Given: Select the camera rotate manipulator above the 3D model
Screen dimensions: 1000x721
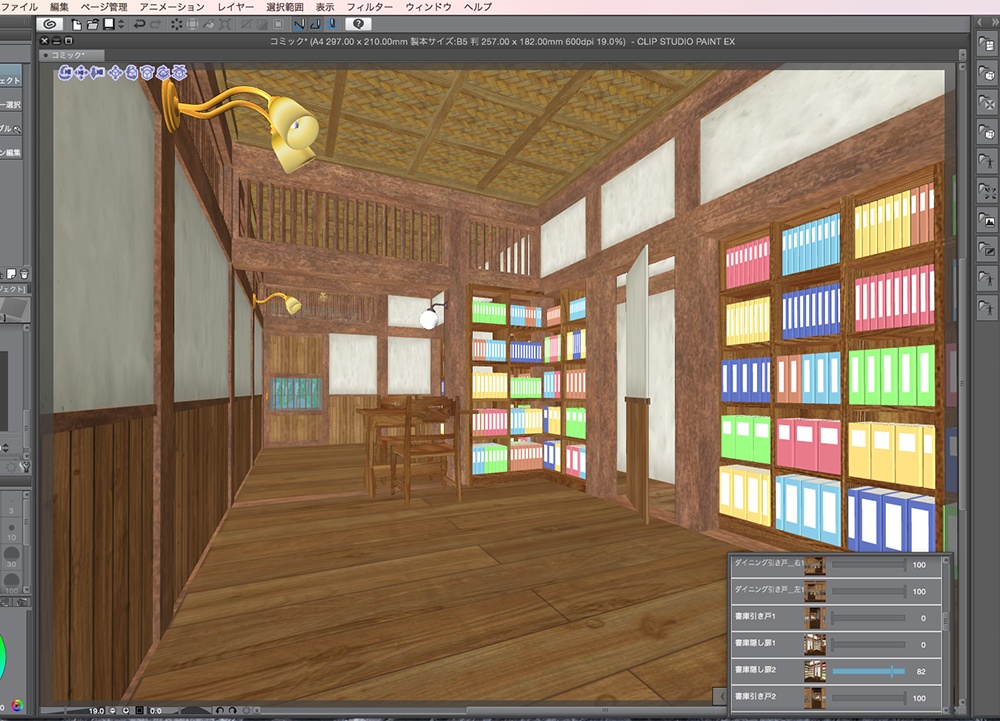Looking at the screenshot, I should tap(66, 73).
